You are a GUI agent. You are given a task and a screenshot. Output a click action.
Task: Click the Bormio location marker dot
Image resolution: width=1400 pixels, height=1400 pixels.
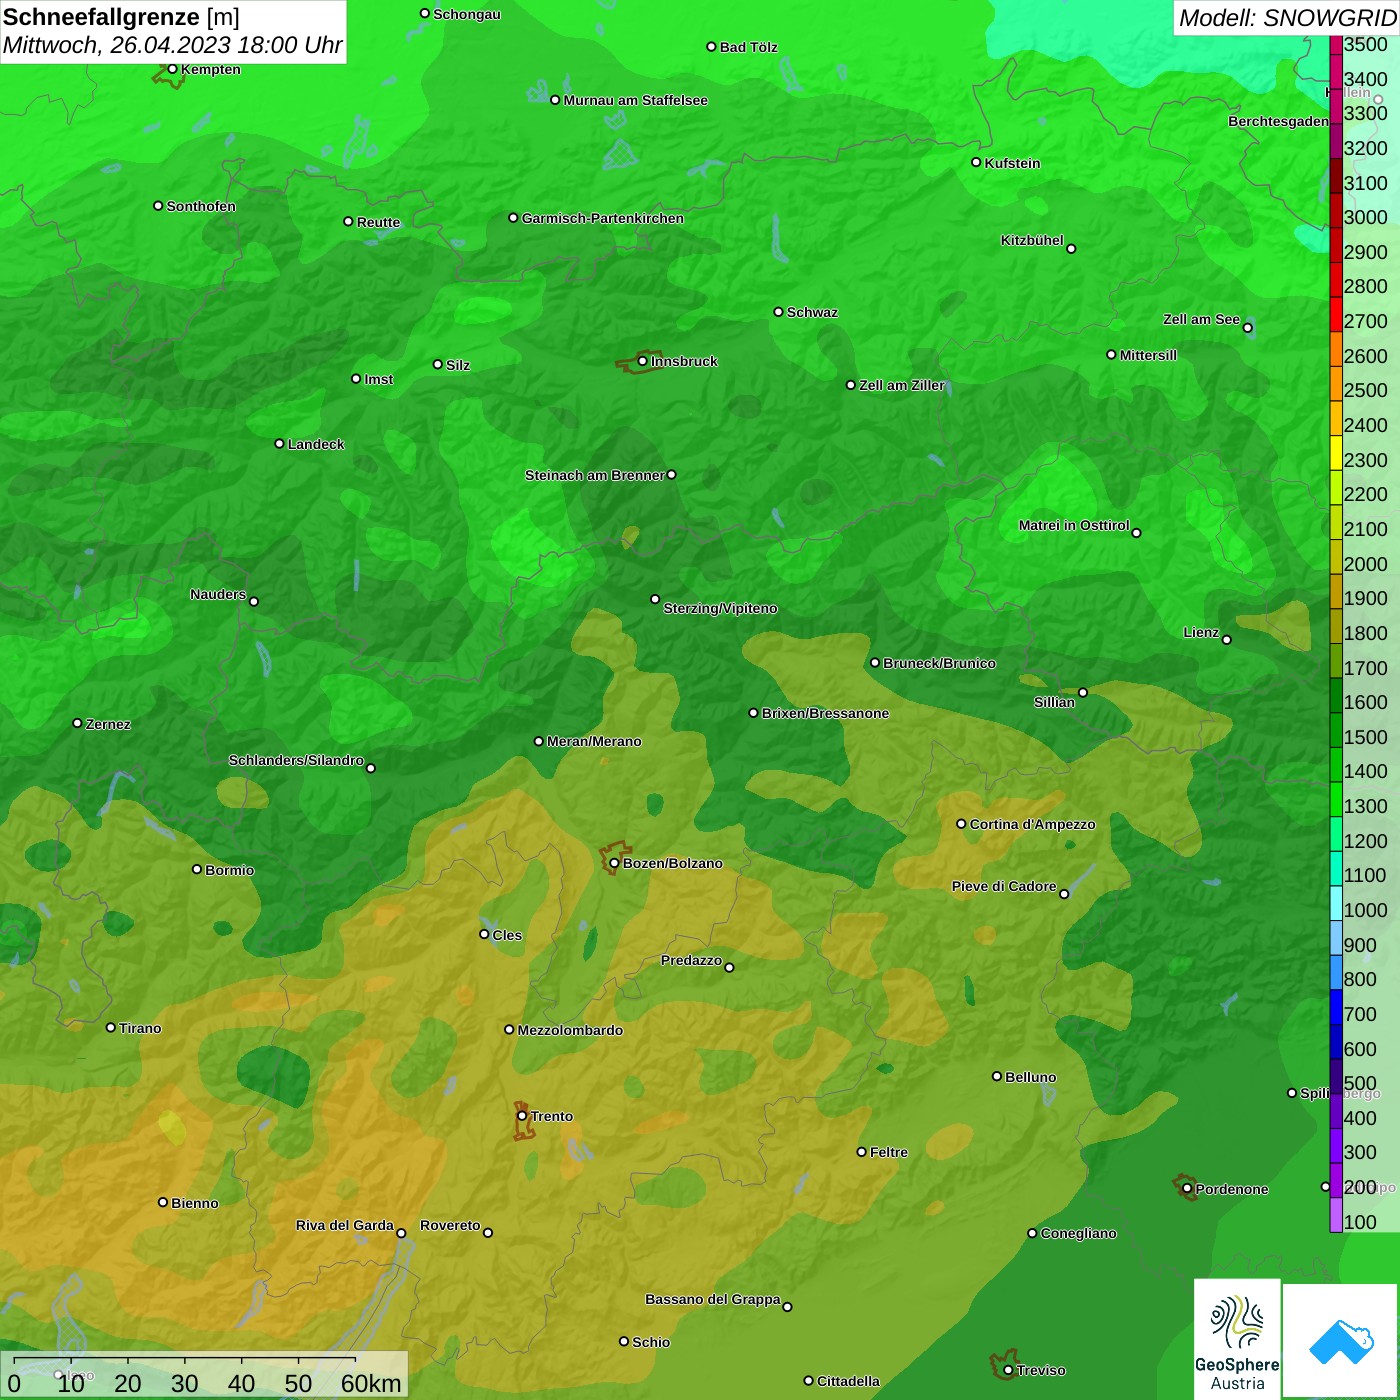click(197, 869)
